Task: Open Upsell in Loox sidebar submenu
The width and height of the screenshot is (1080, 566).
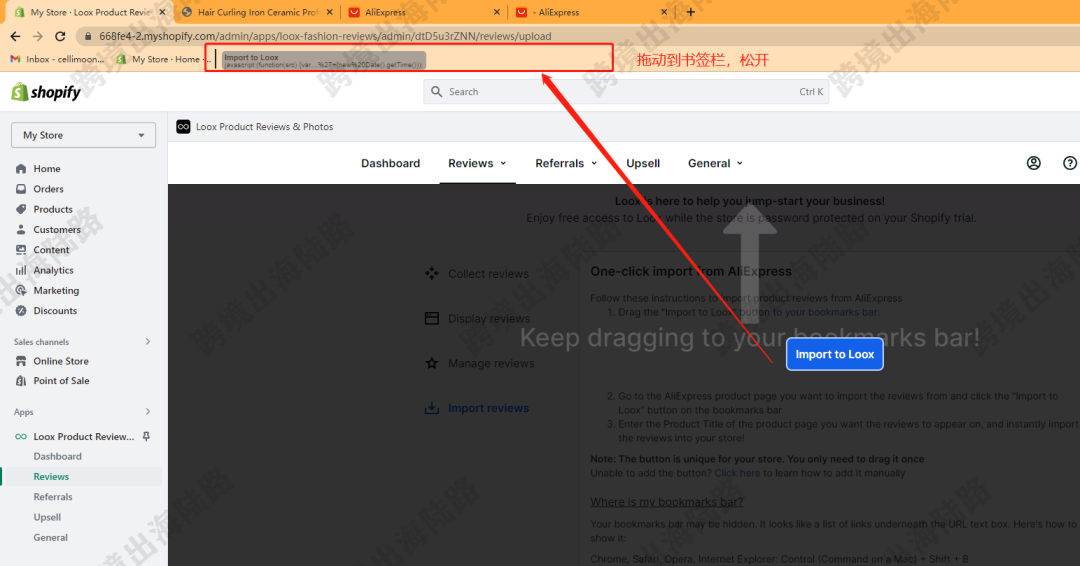Action: click(x=47, y=517)
